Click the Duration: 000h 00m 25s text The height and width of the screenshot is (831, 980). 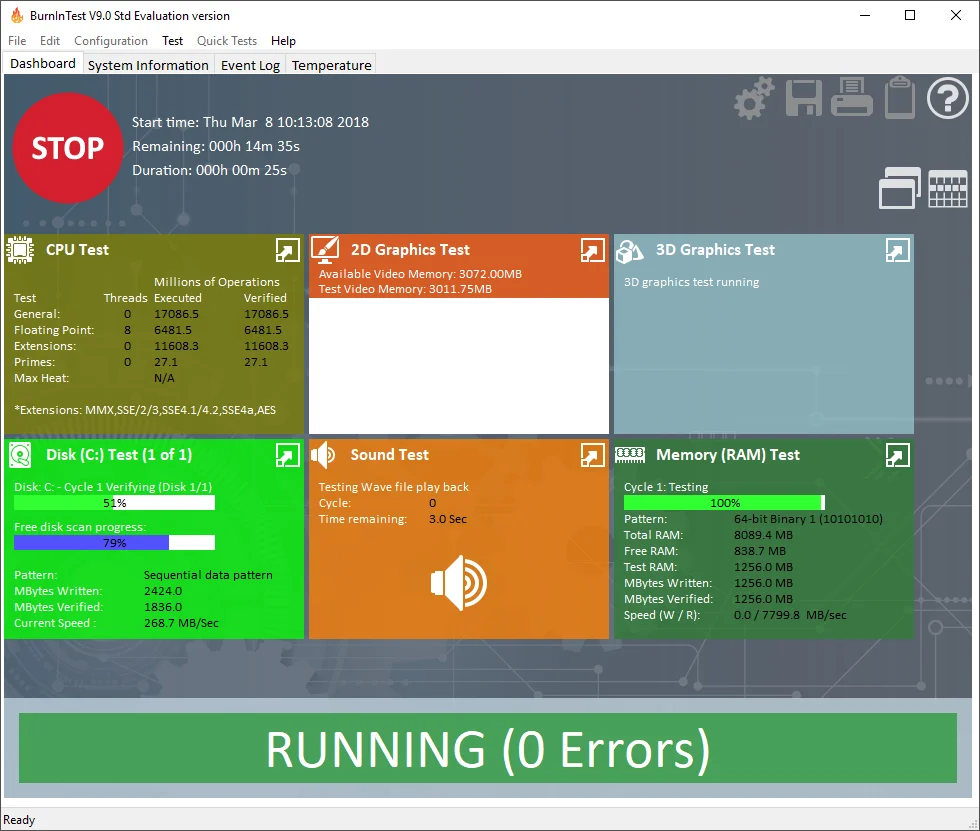(209, 171)
